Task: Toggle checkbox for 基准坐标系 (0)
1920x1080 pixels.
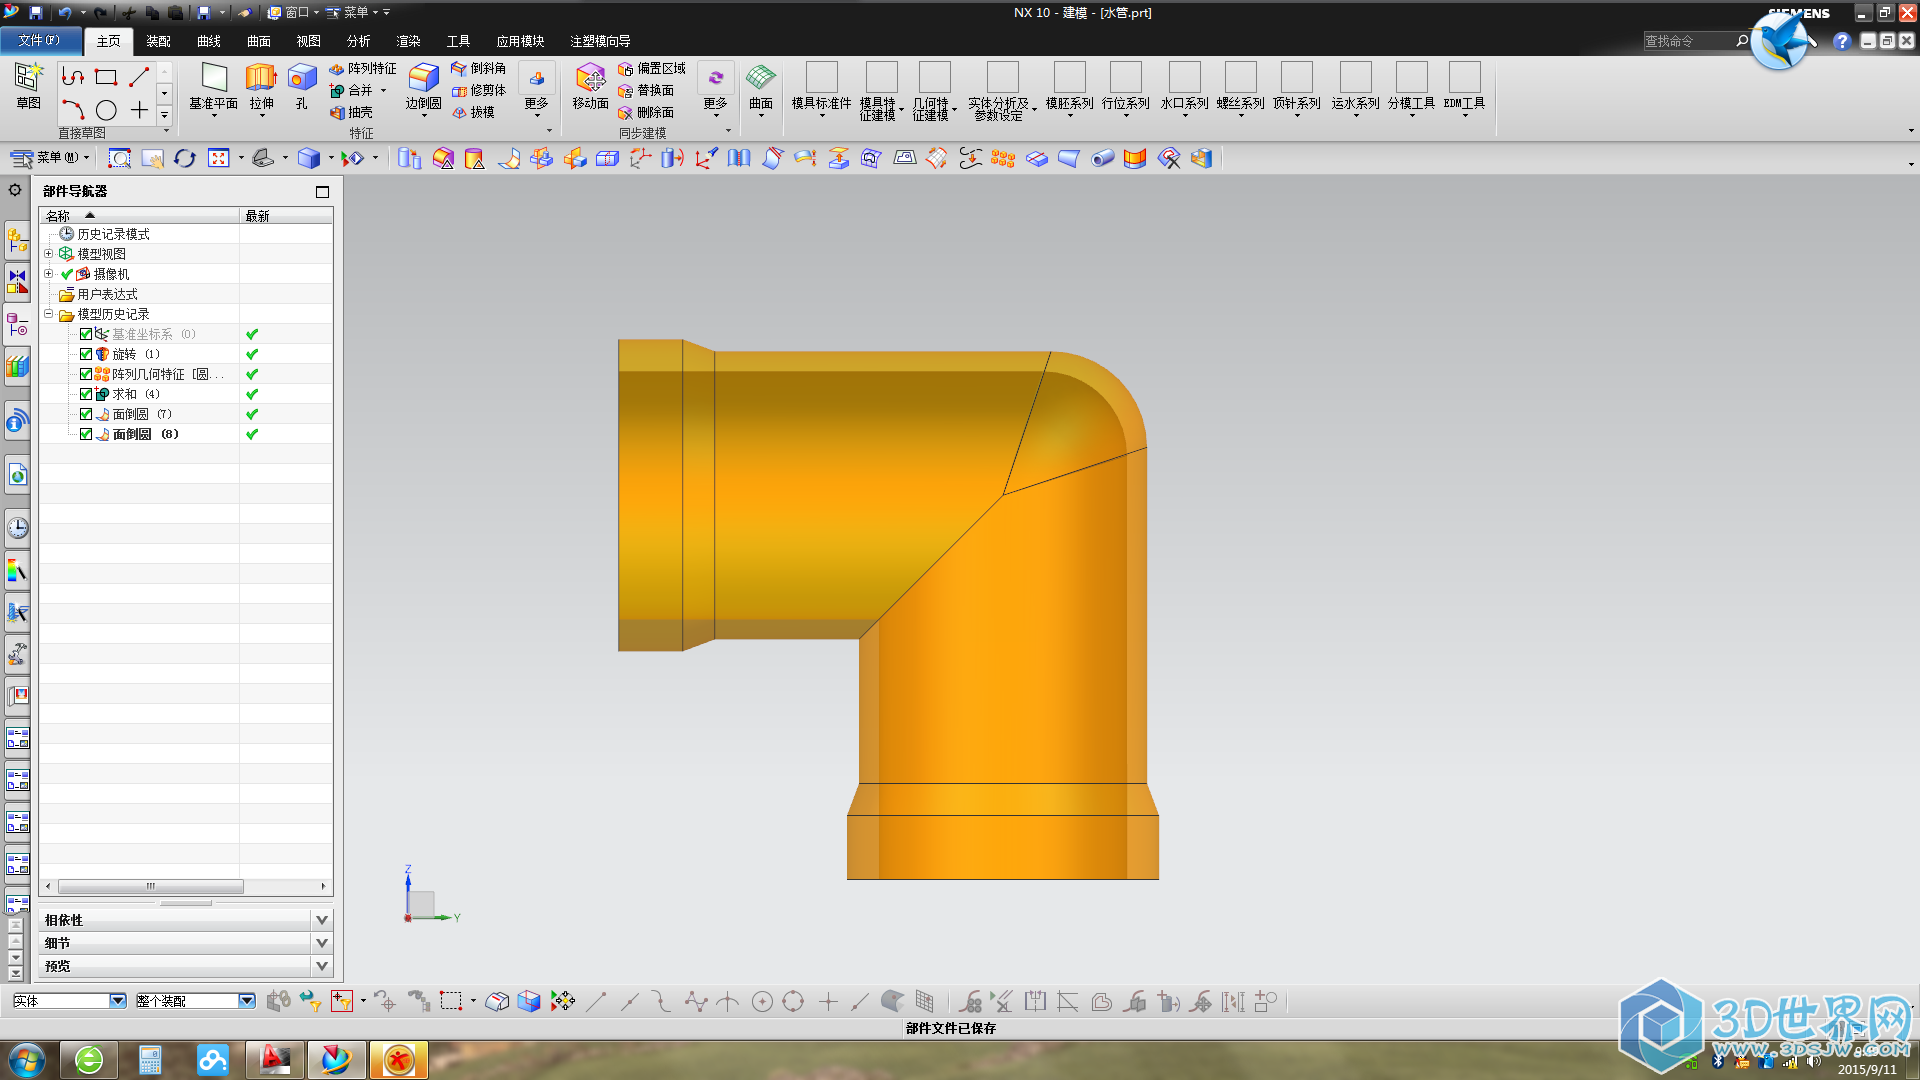Action: [86, 334]
